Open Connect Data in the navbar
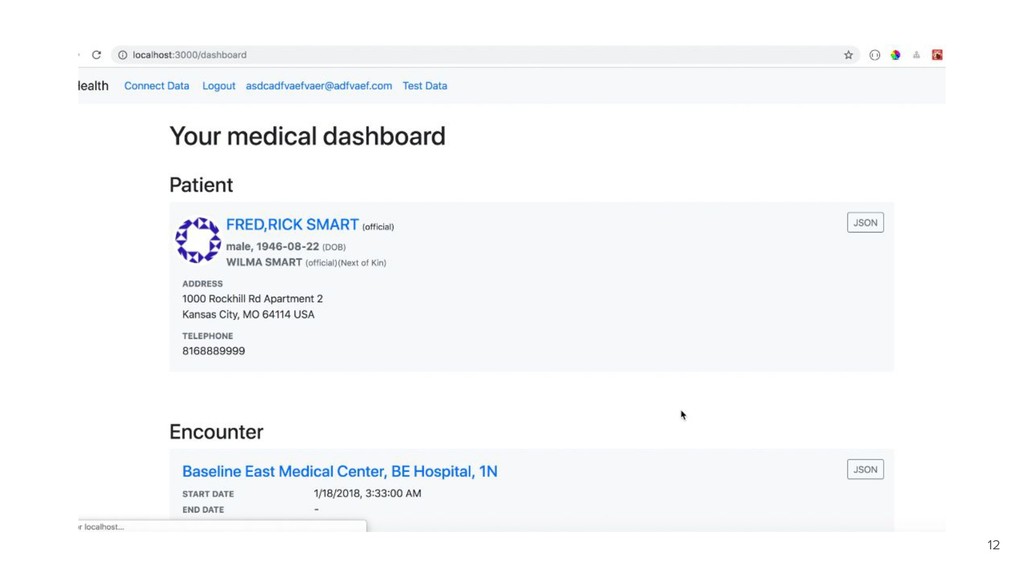Image resolution: width=1024 pixels, height=576 pixels. point(157,86)
